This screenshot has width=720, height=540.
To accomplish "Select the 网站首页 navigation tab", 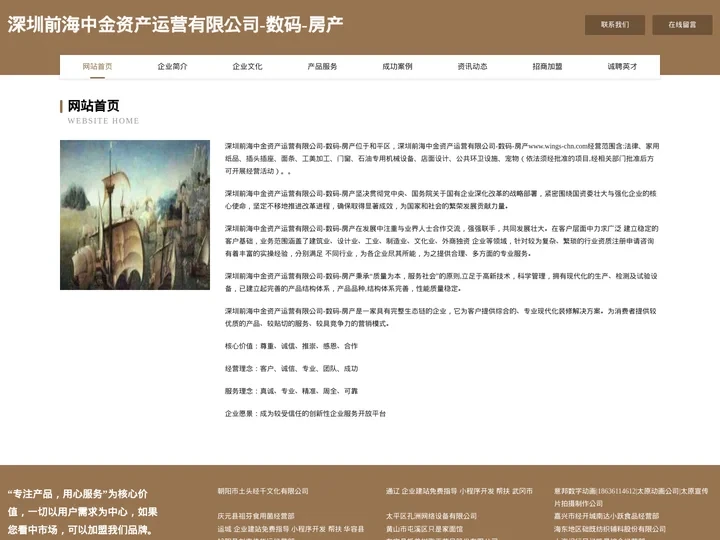I will click(x=97, y=67).
